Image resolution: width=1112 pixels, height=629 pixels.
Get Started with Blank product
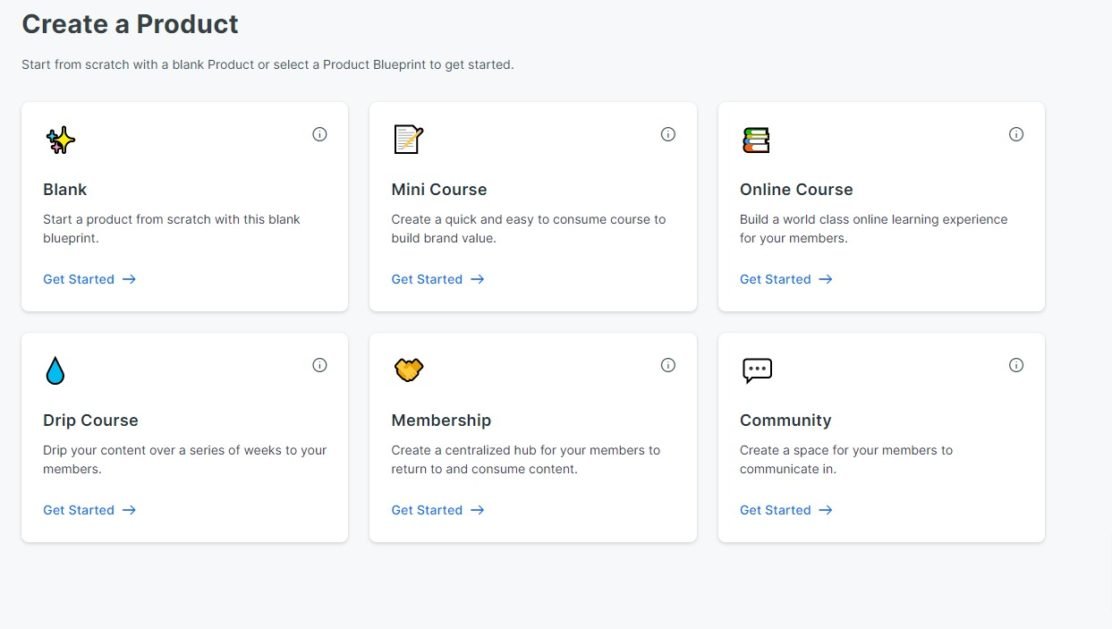click(89, 279)
